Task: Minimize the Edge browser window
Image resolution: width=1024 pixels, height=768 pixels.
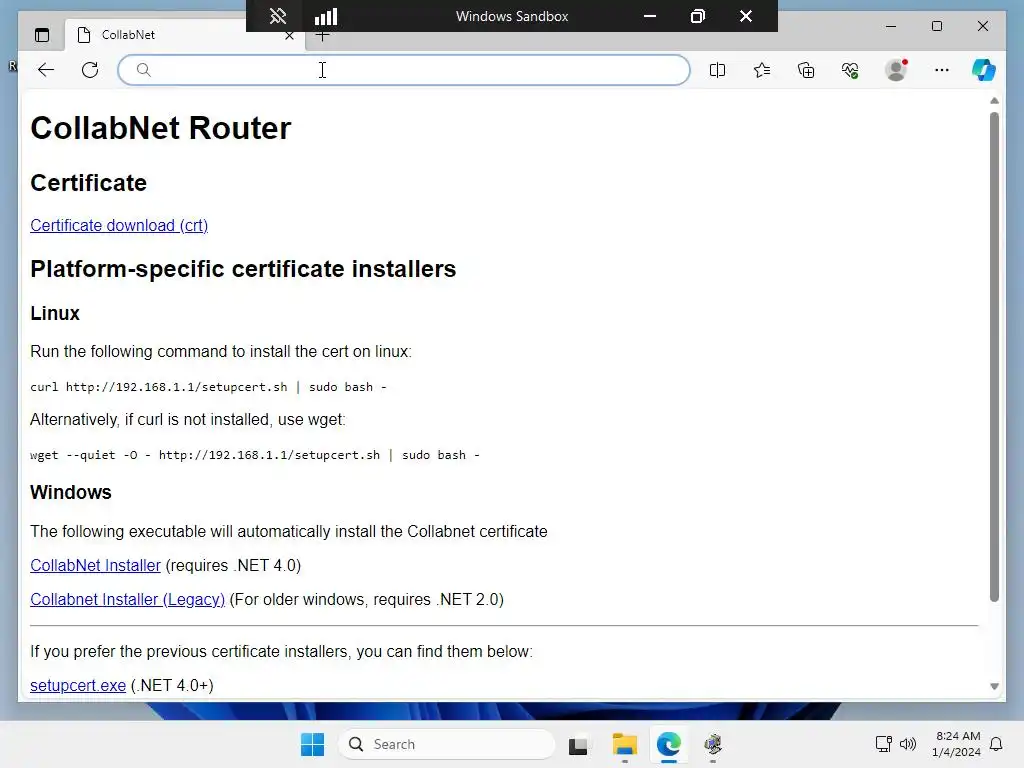Action: pos(891,26)
